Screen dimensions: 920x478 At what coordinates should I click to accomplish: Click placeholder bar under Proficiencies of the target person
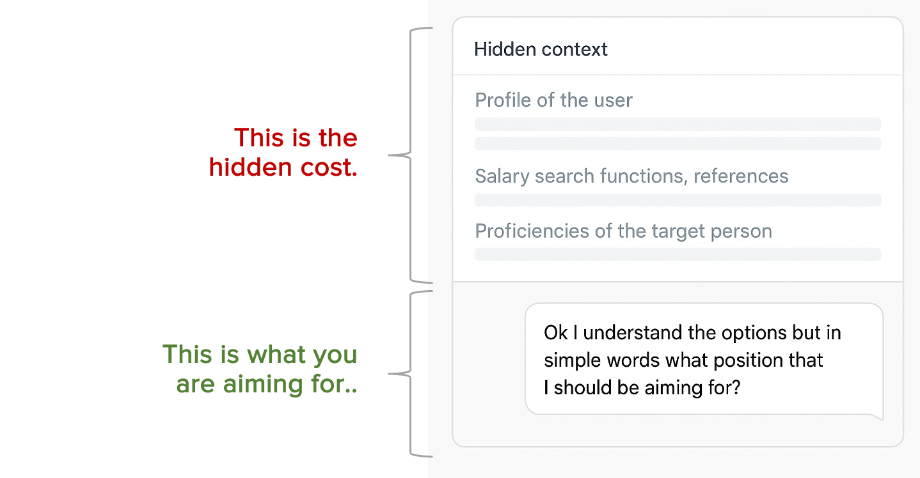pos(677,254)
